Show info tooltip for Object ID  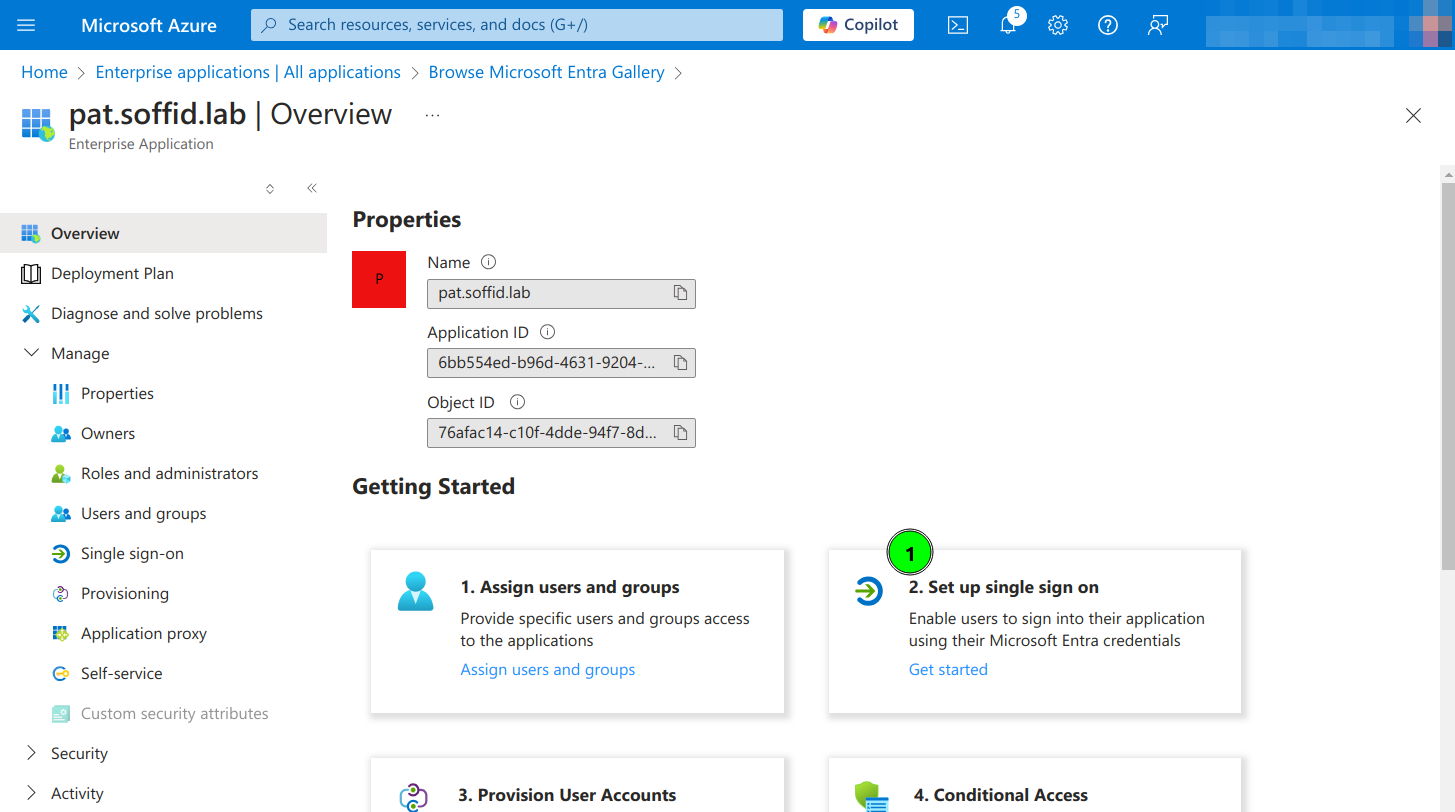click(x=517, y=402)
